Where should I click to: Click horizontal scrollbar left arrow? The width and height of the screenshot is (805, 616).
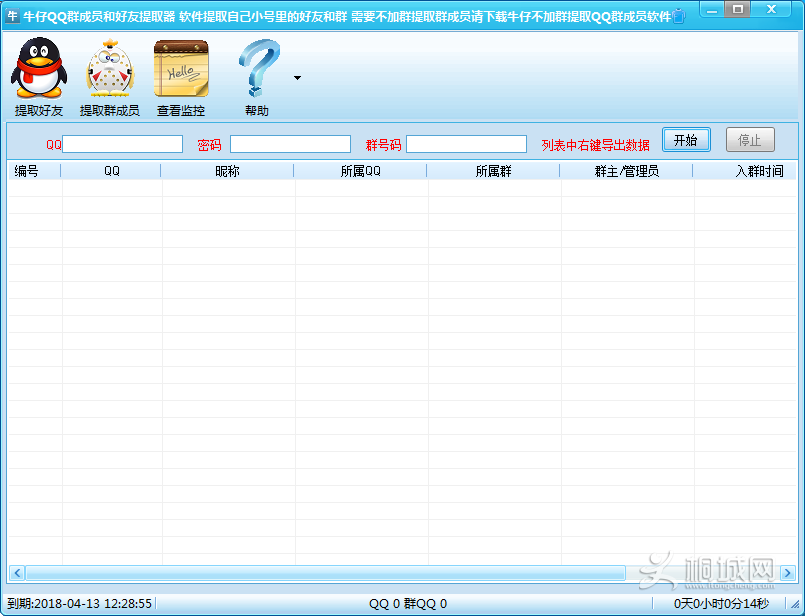click(x=15, y=573)
